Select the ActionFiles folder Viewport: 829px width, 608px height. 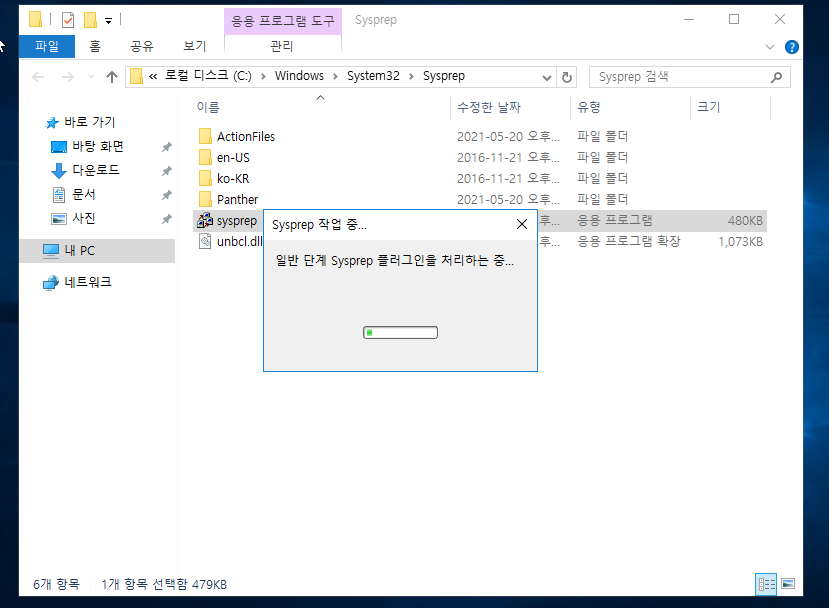point(246,136)
